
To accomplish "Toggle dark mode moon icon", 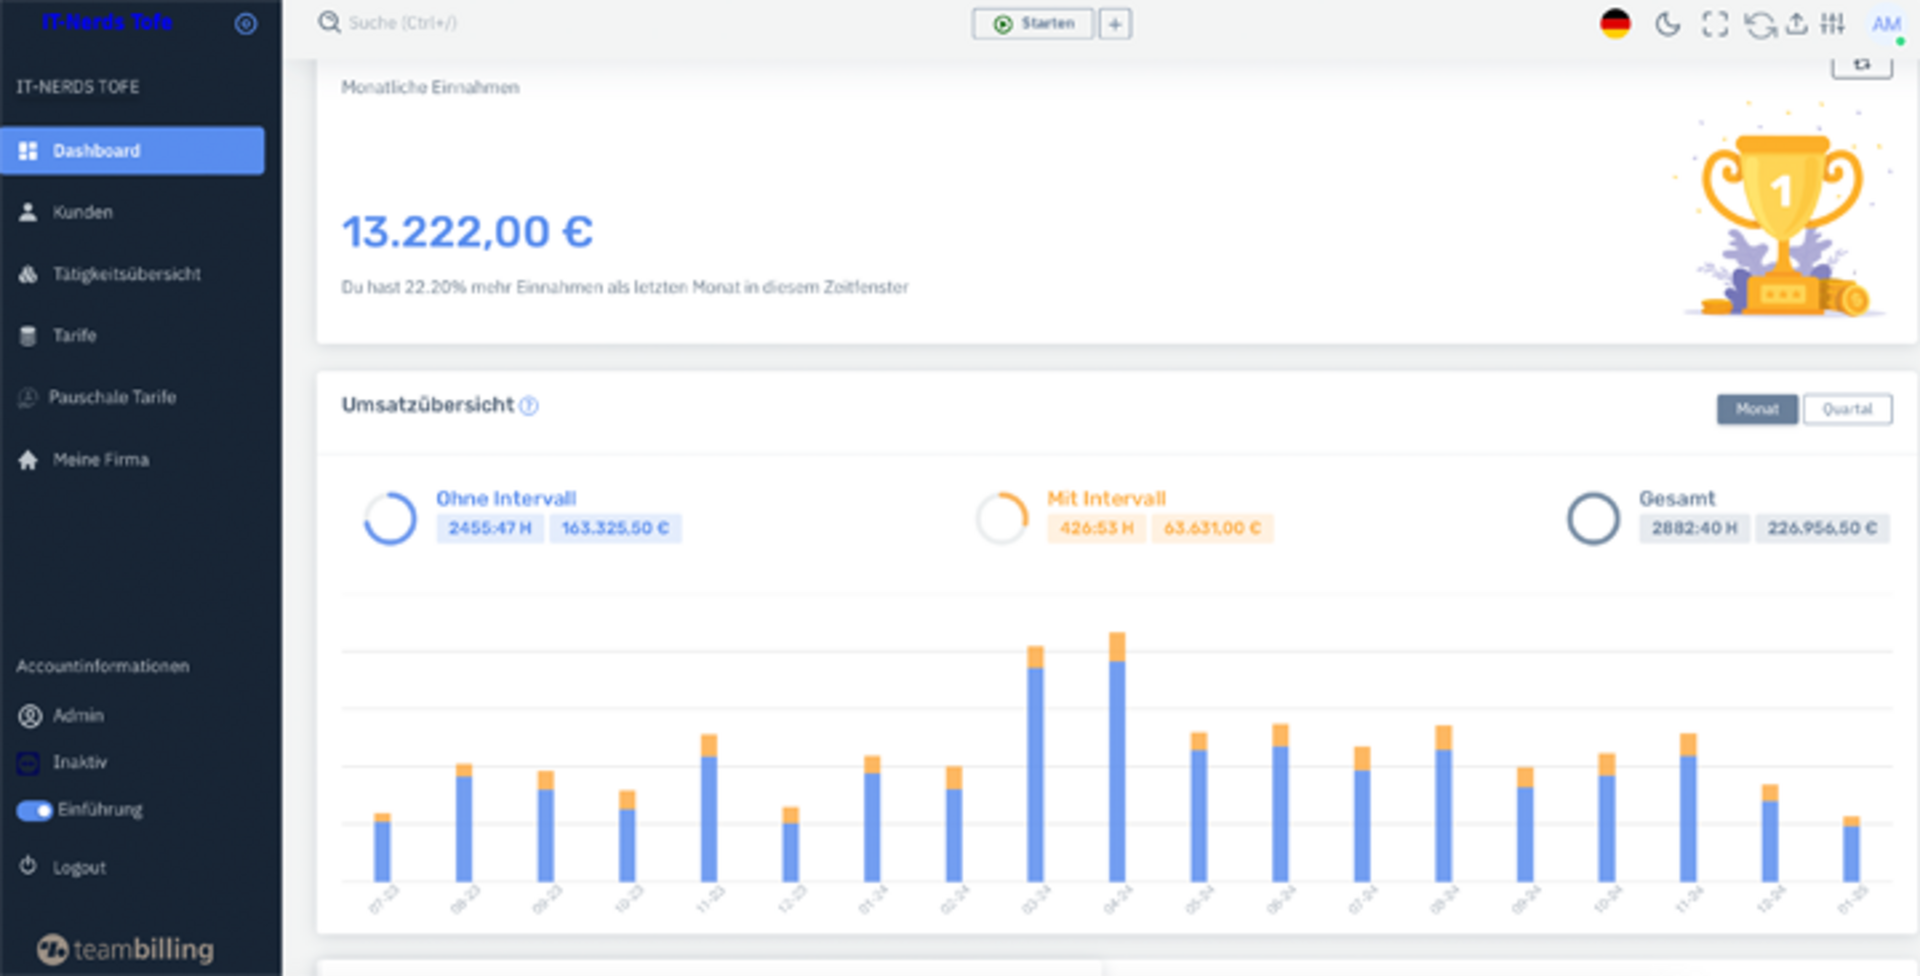I will point(1667,24).
